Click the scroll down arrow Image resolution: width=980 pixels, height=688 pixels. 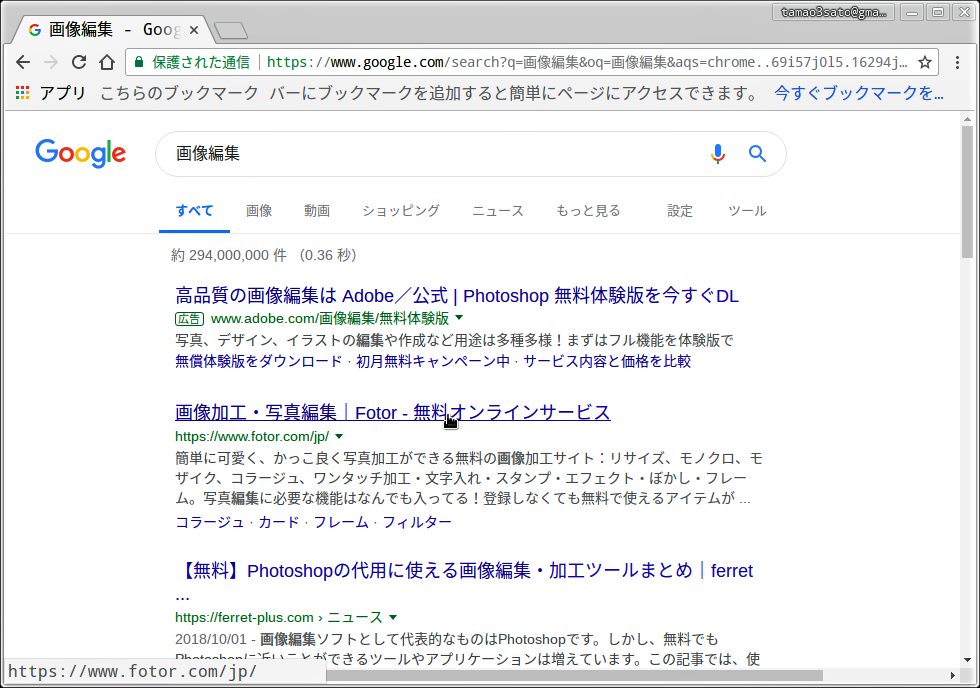[x=967, y=660]
